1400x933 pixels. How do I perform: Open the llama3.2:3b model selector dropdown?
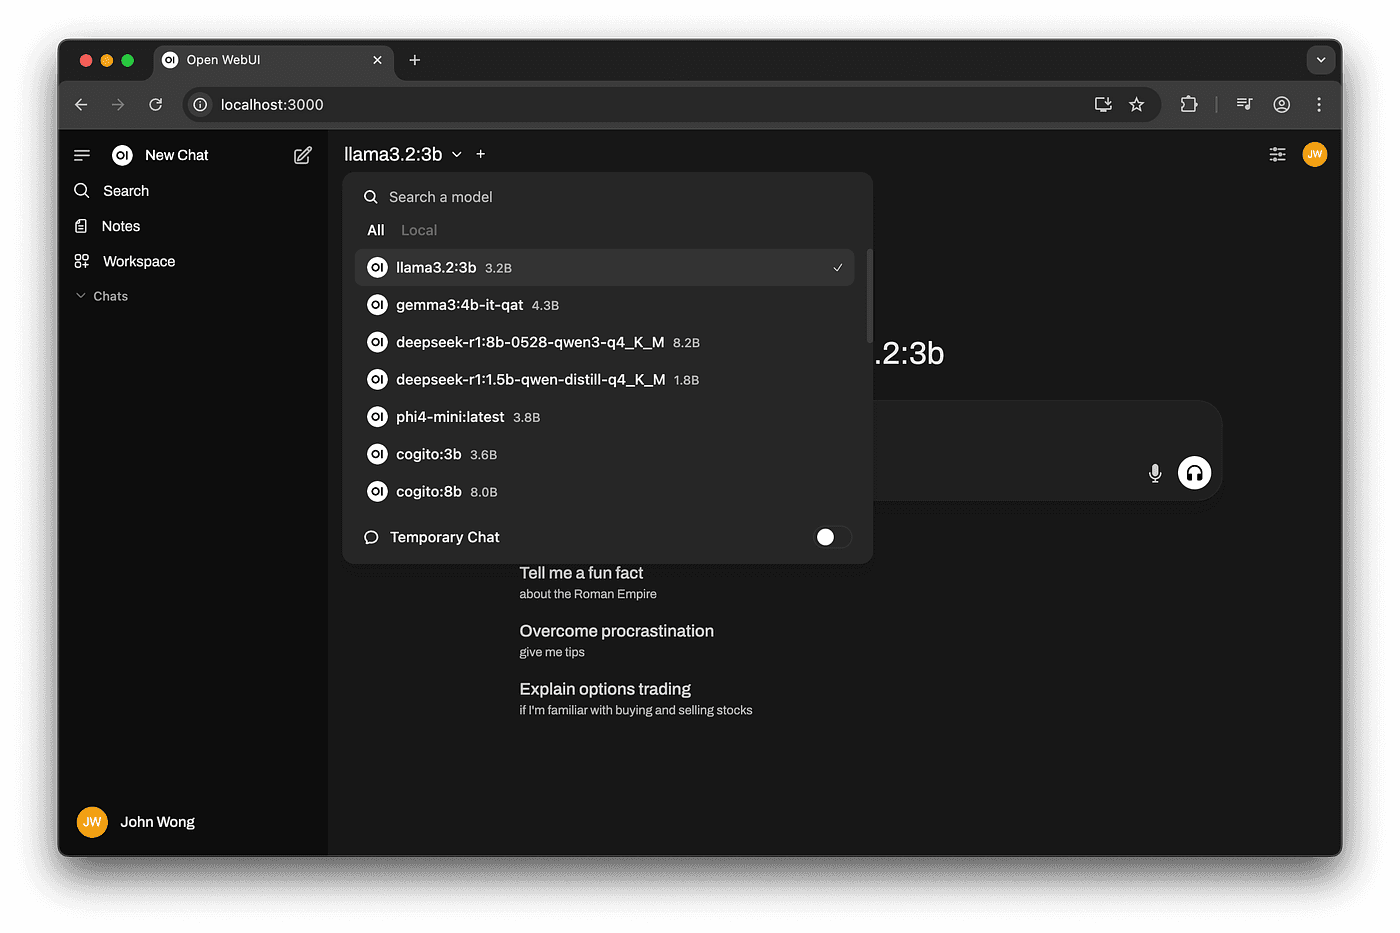[403, 154]
